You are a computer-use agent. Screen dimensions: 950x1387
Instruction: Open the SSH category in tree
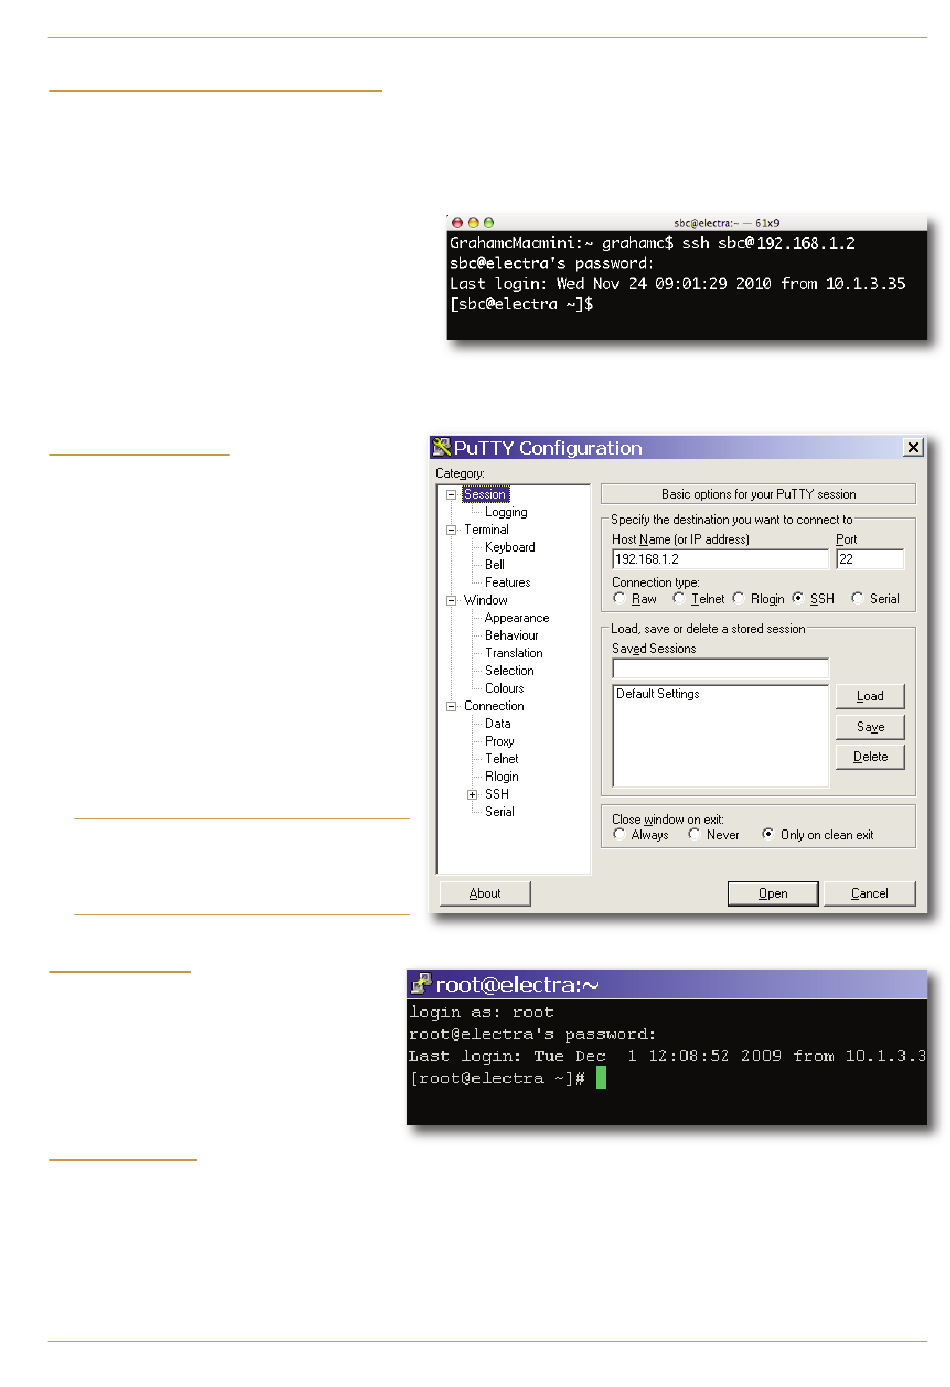click(x=497, y=794)
